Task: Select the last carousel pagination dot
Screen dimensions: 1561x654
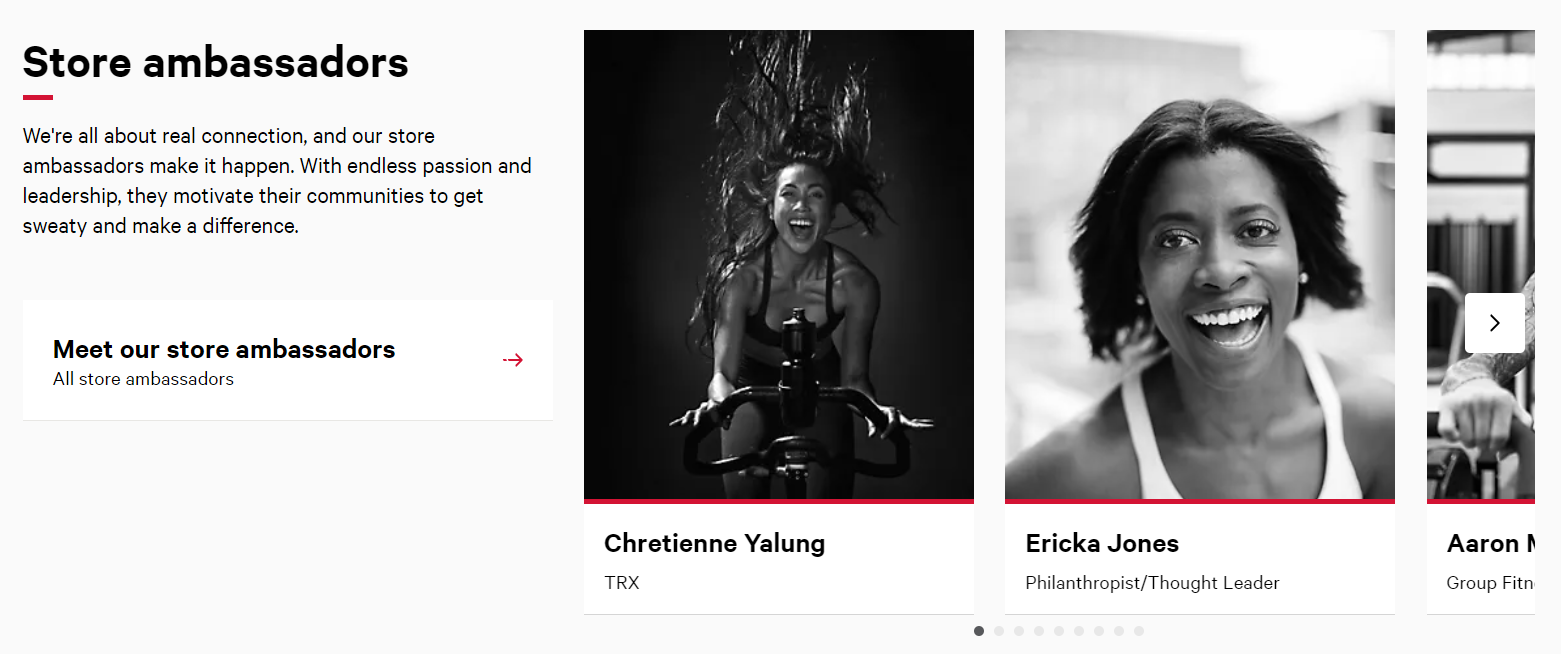Action: point(1139,631)
